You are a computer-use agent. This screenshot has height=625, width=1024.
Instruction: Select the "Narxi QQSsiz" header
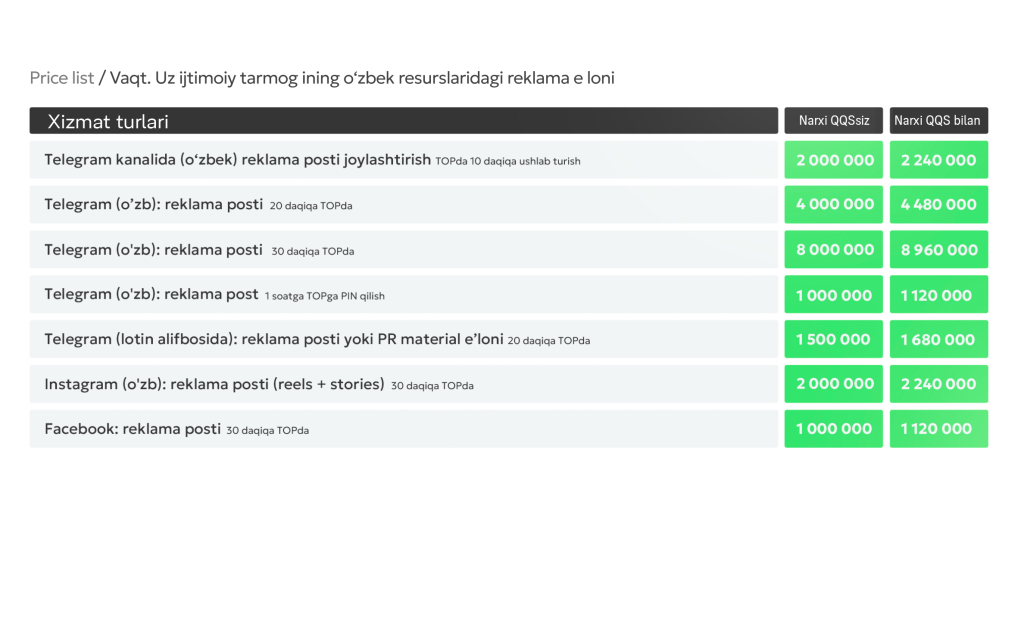point(833,121)
